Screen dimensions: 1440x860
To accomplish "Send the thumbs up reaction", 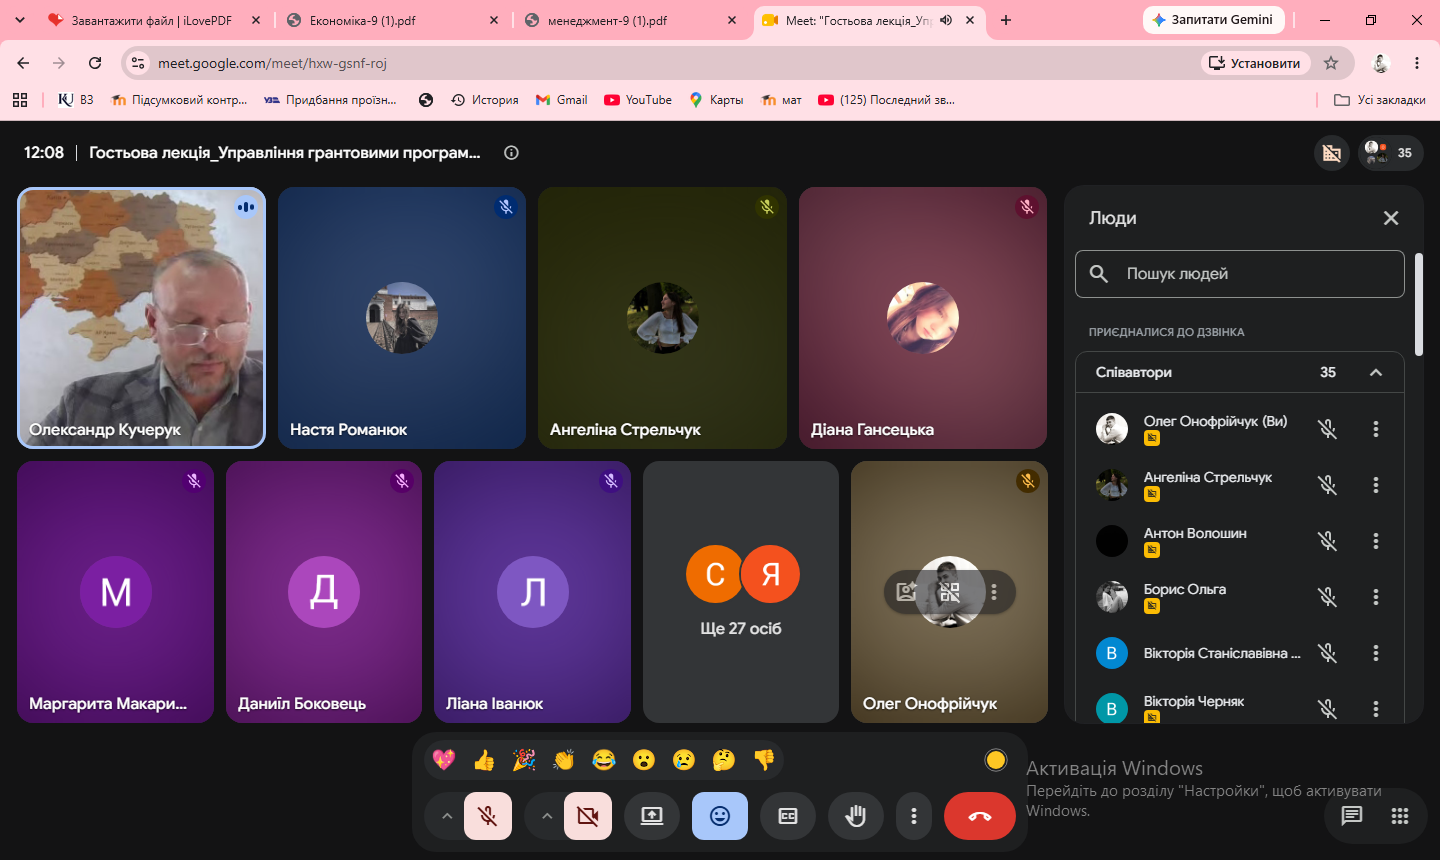I will 484,760.
